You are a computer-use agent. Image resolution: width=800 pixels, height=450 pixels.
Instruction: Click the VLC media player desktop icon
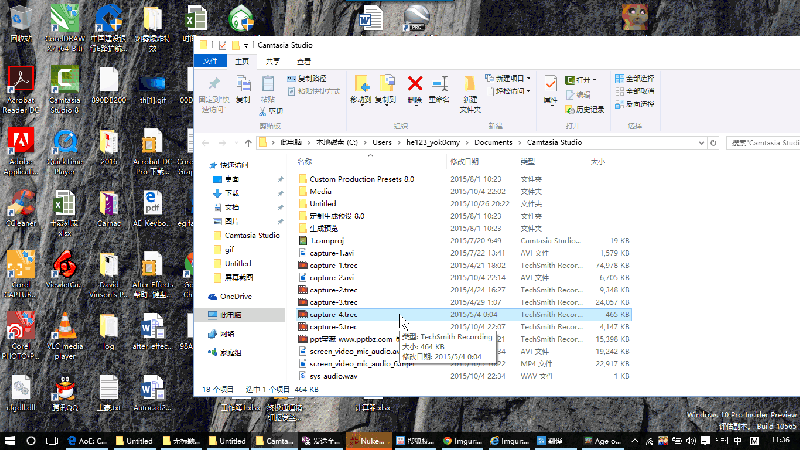pyautogui.click(x=65, y=336)
